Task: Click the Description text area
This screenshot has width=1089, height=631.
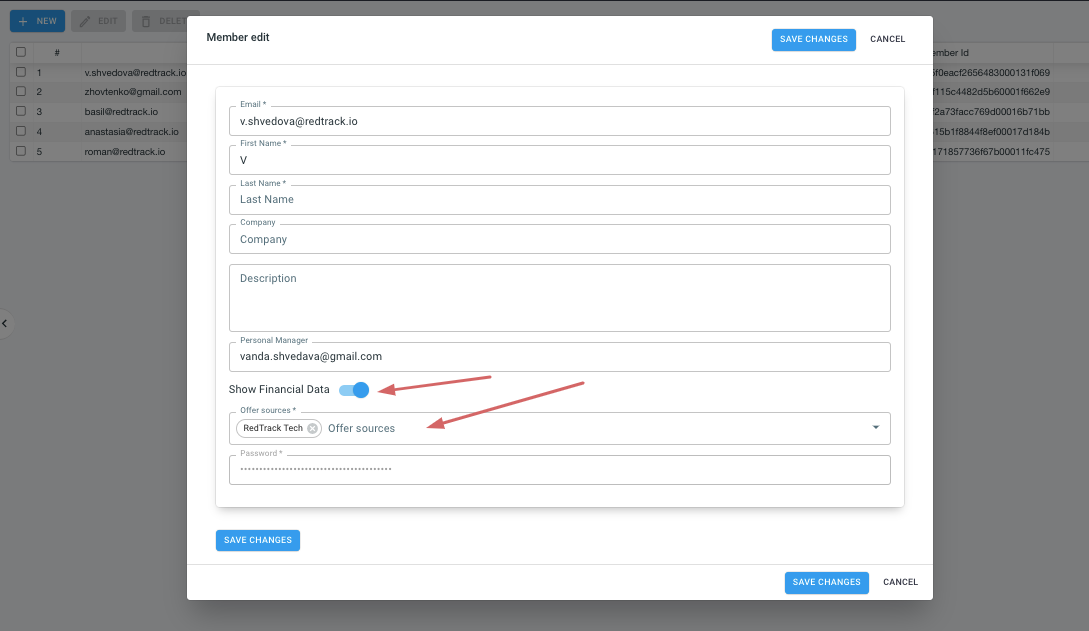Action: point(560,297)
